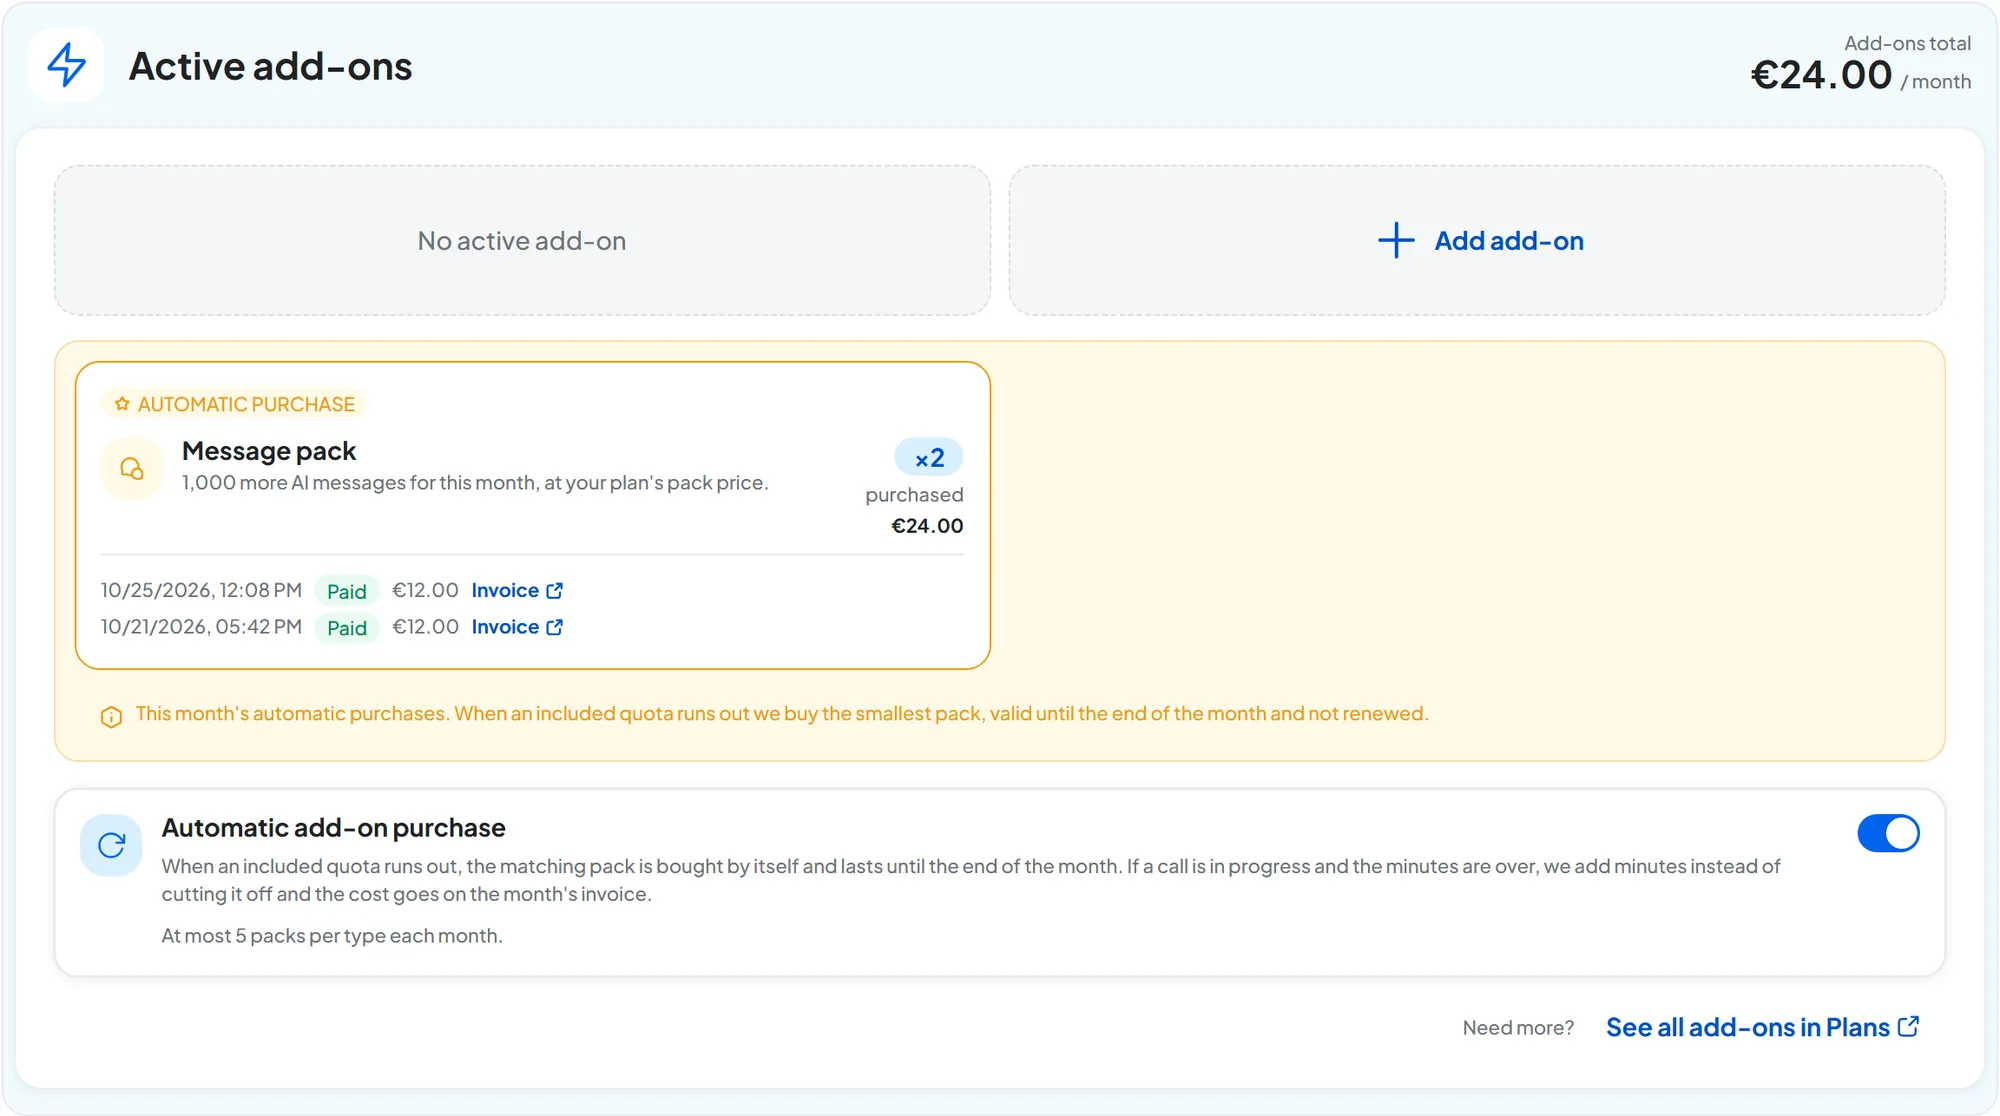The image size is (2000, 1116).
Task: Open the Invoice link for 10/21/2026 purchase
Action: coord(516,627)
